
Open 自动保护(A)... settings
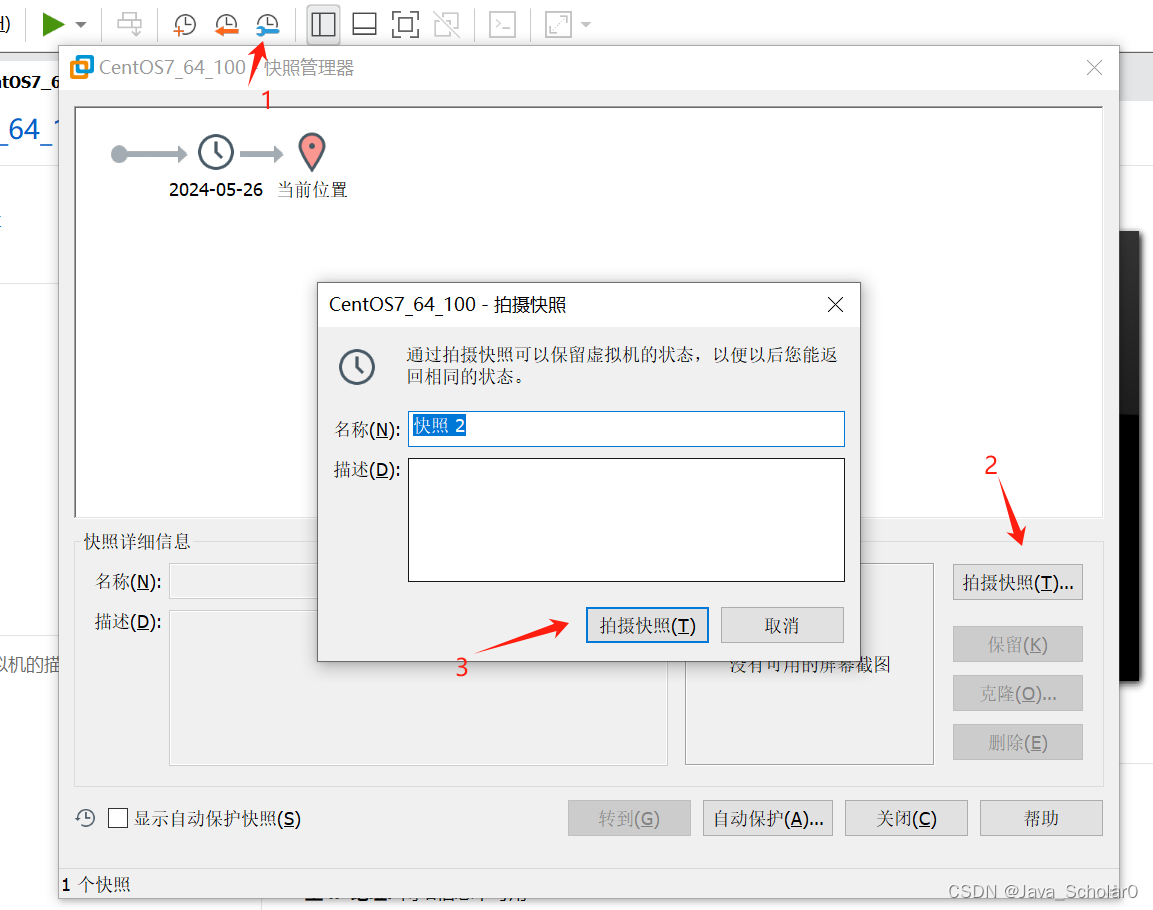point(768,818)
